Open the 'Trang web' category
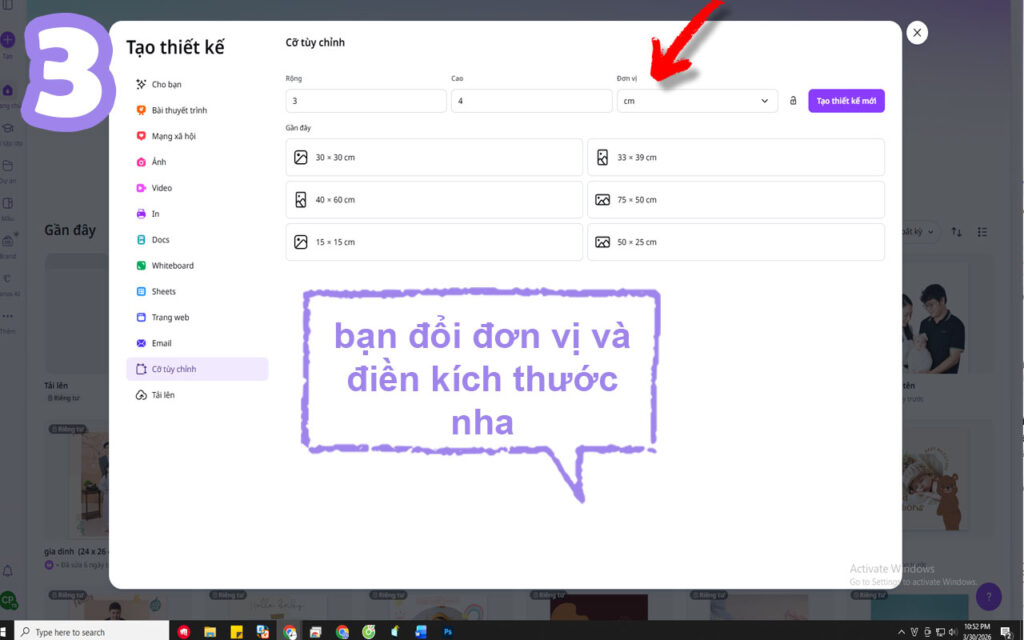Viewport: 1024px width, 640px height. coord(197,317)
